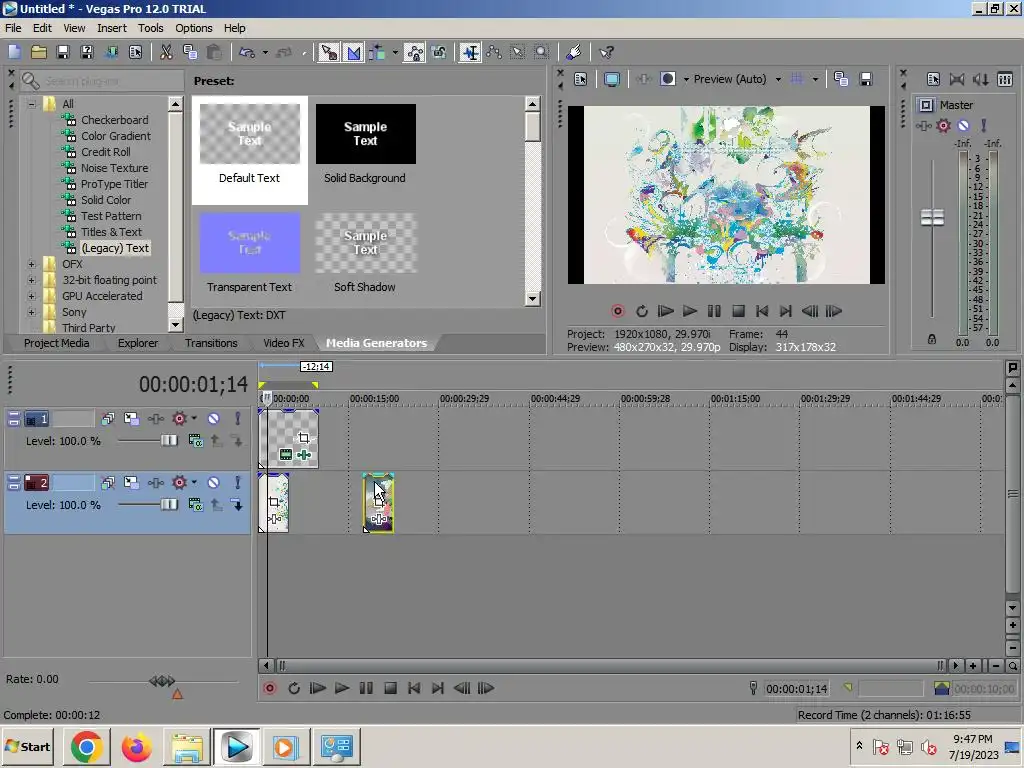
Task: Click the Record button in the preview transport
Action: pos(617,311)
